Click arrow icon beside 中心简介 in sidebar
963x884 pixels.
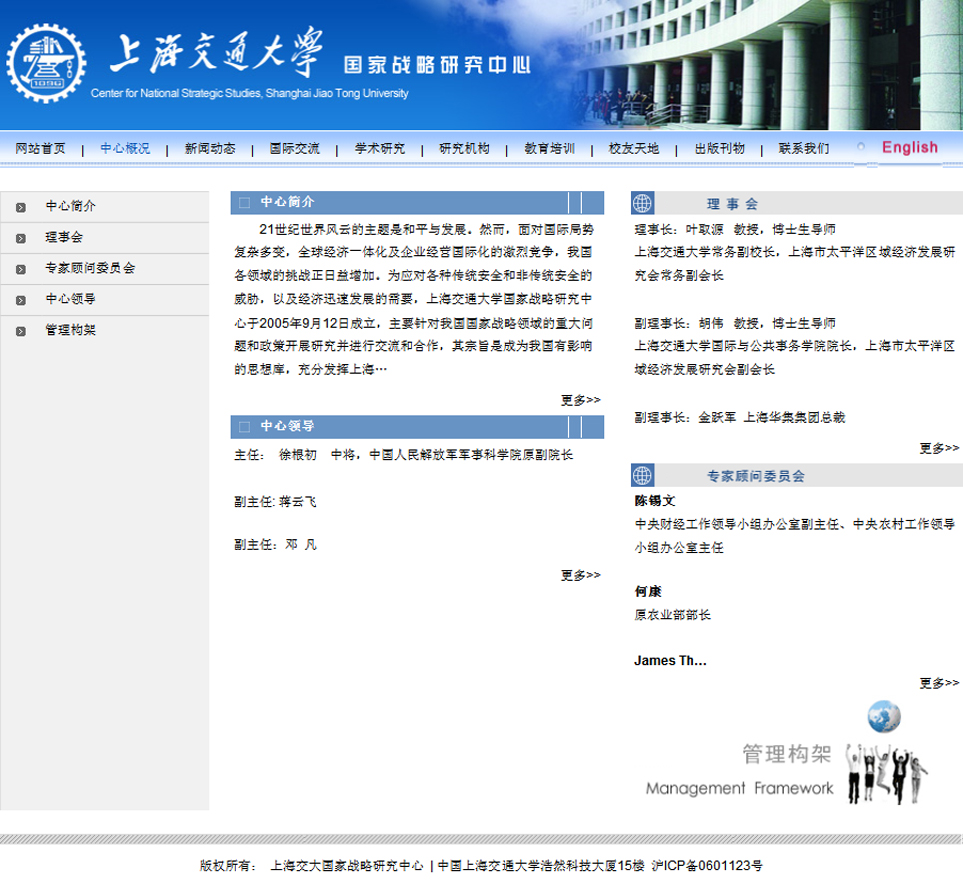pyautogui.click(x=21, y=207)
